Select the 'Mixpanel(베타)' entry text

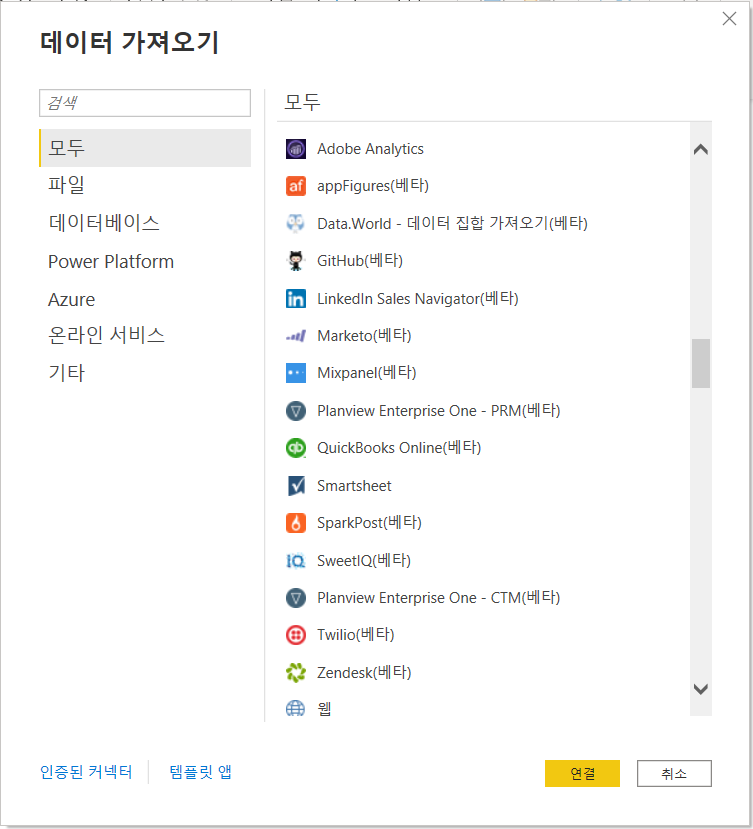click(x=366, y=373)
